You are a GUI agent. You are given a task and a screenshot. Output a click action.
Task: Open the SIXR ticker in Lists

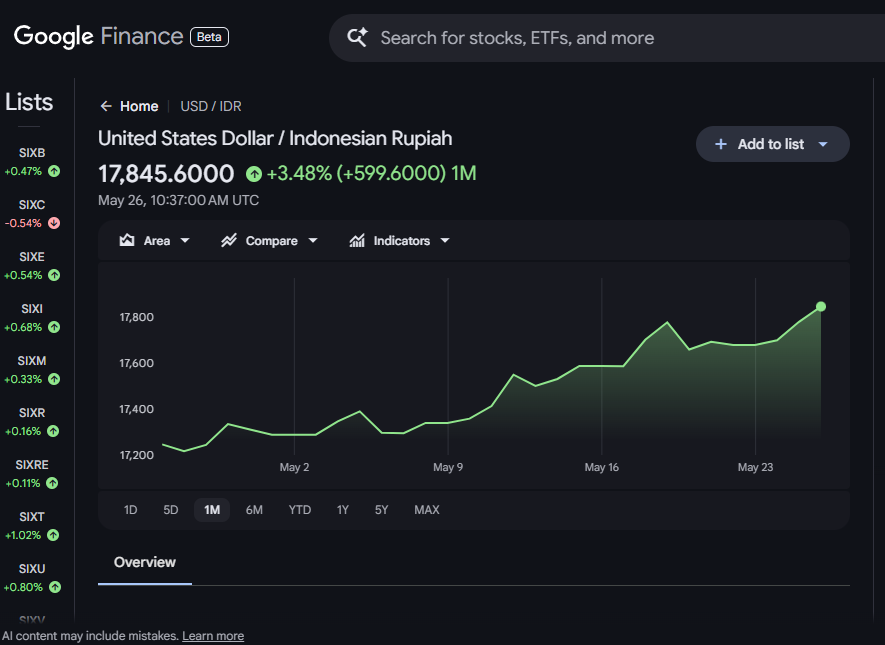coord(32,413)
